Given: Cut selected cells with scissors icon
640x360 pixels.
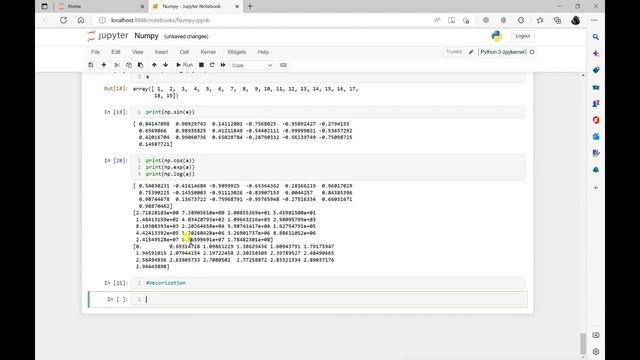Looking at the screenshot, I should coord(117,65).
